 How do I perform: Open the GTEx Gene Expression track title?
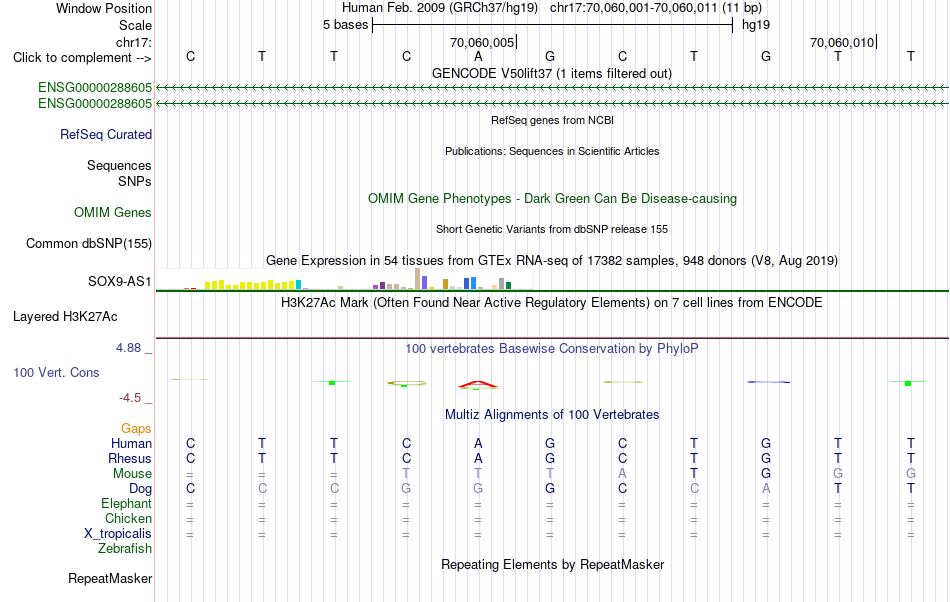[552, 260]
